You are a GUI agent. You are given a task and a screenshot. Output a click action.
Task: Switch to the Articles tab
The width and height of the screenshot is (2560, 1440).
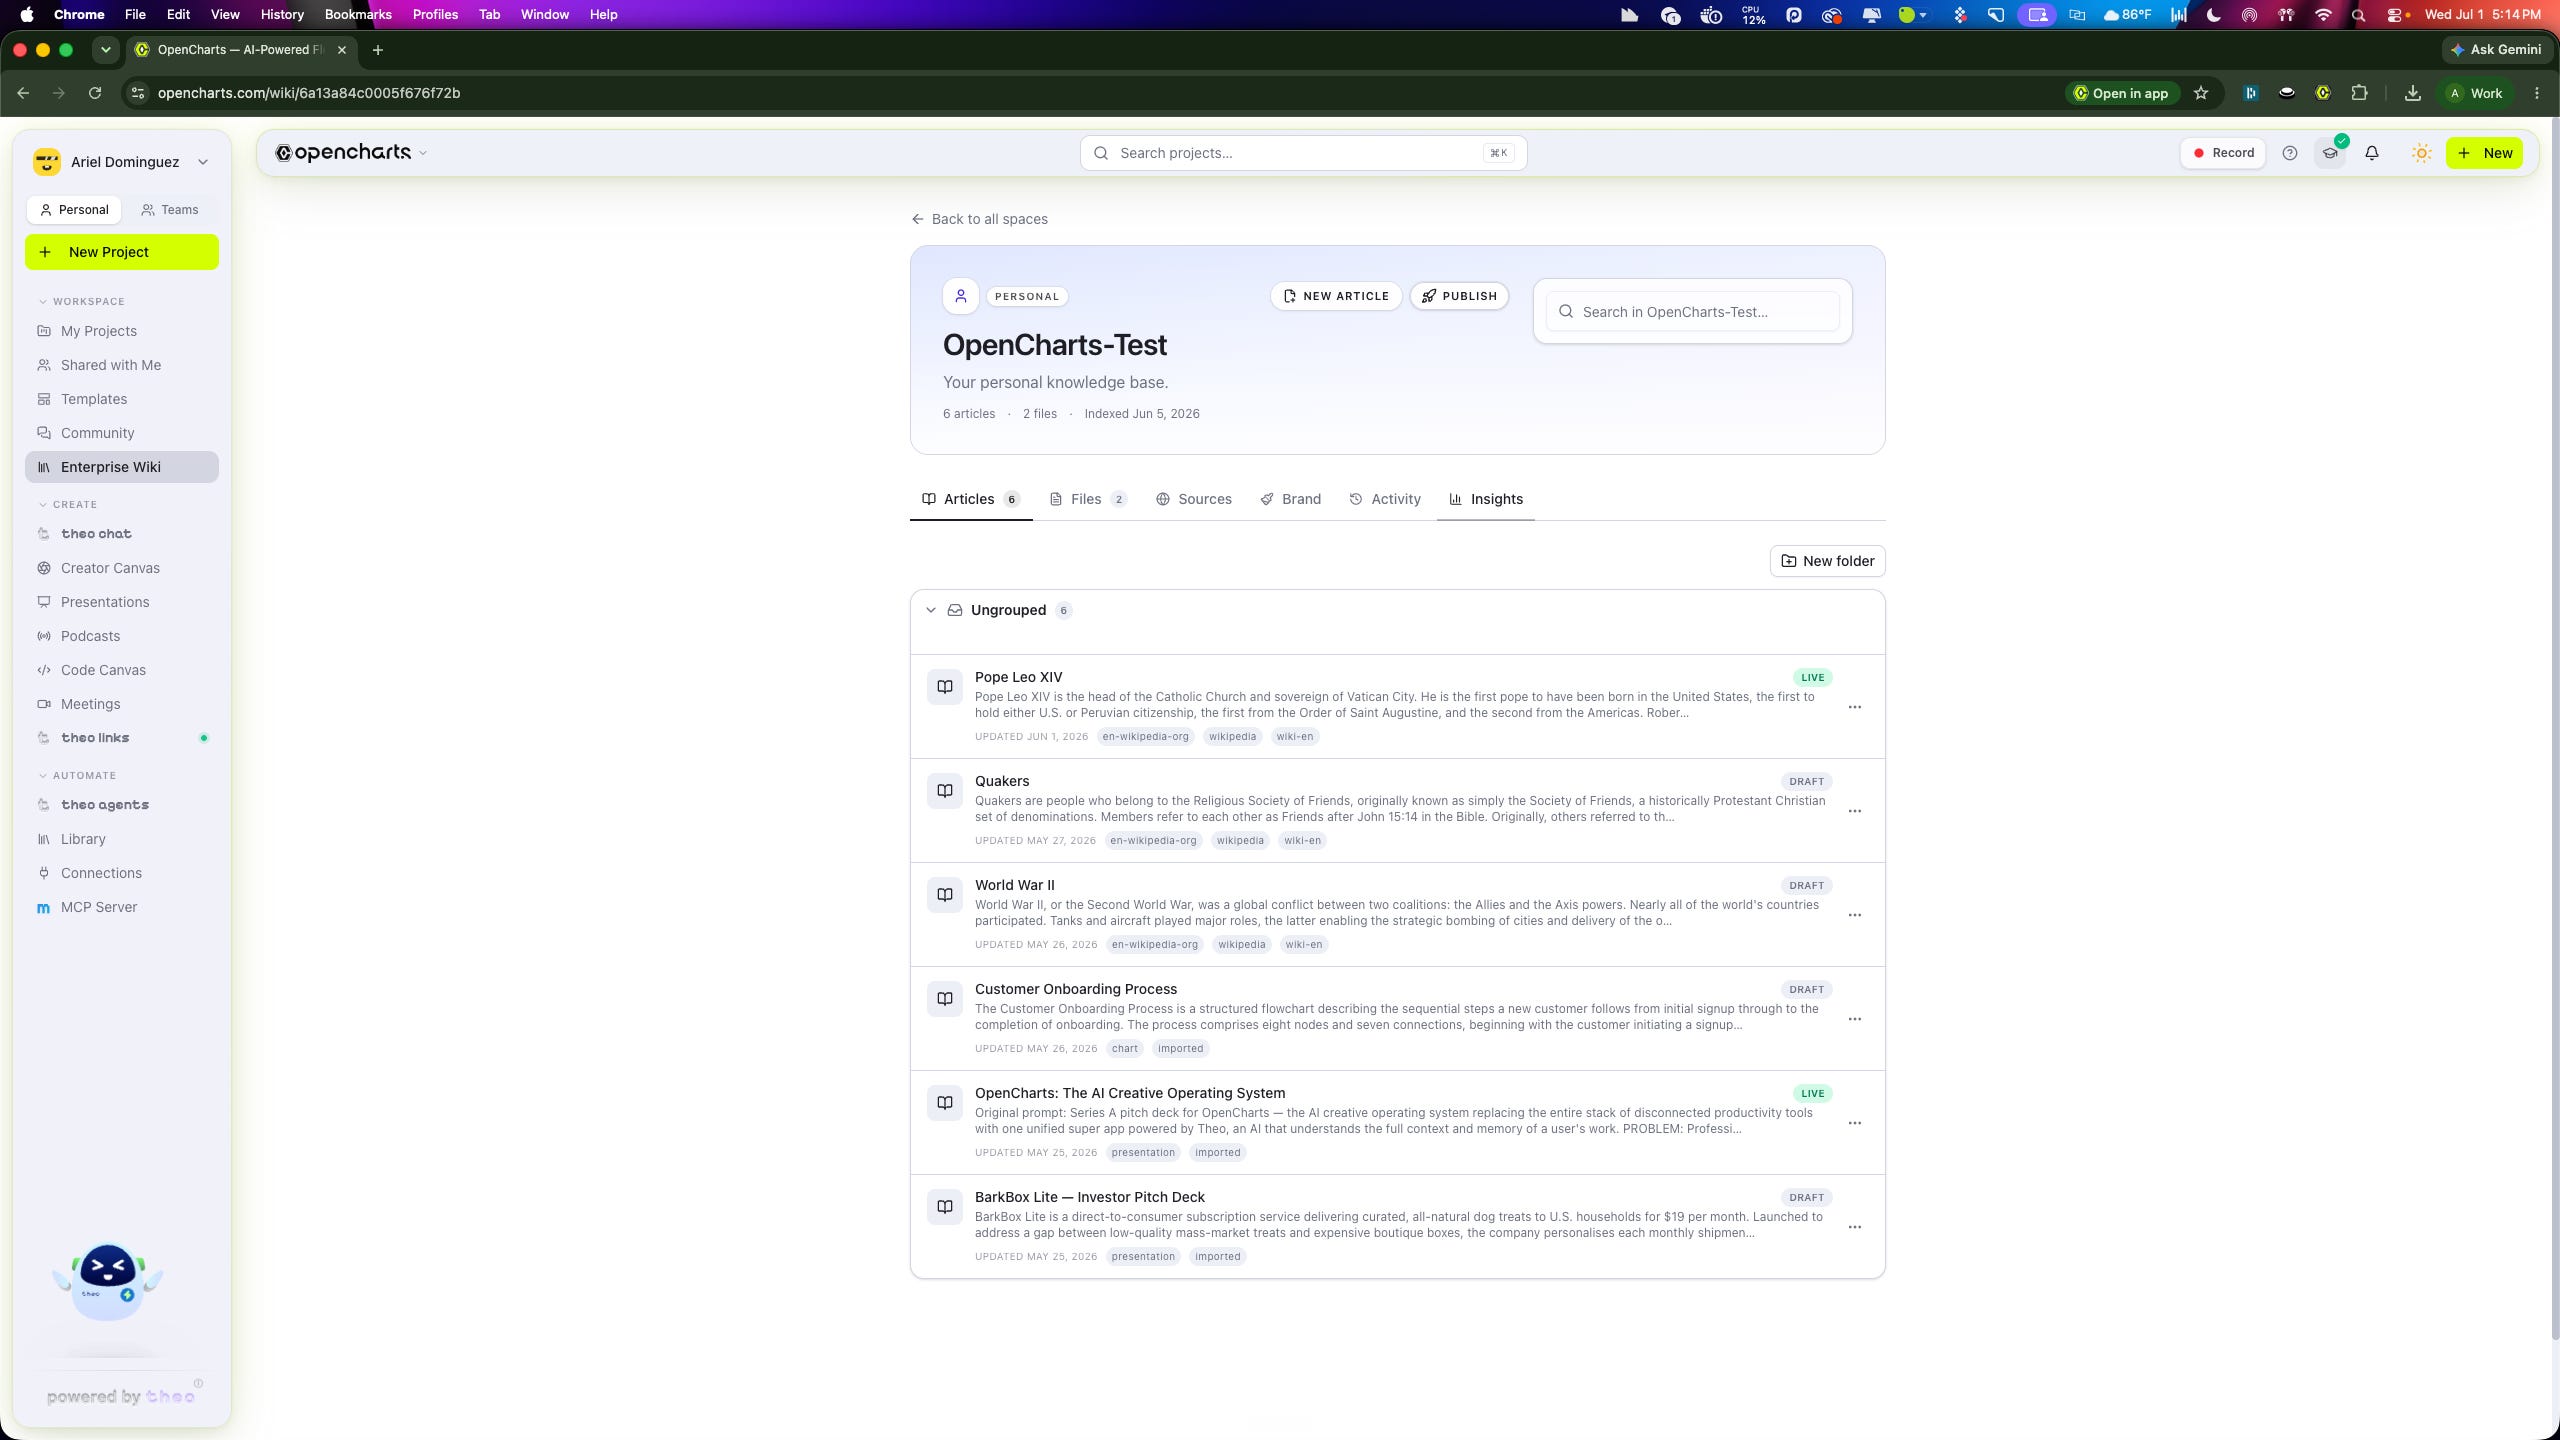click(x=970, y=499)
